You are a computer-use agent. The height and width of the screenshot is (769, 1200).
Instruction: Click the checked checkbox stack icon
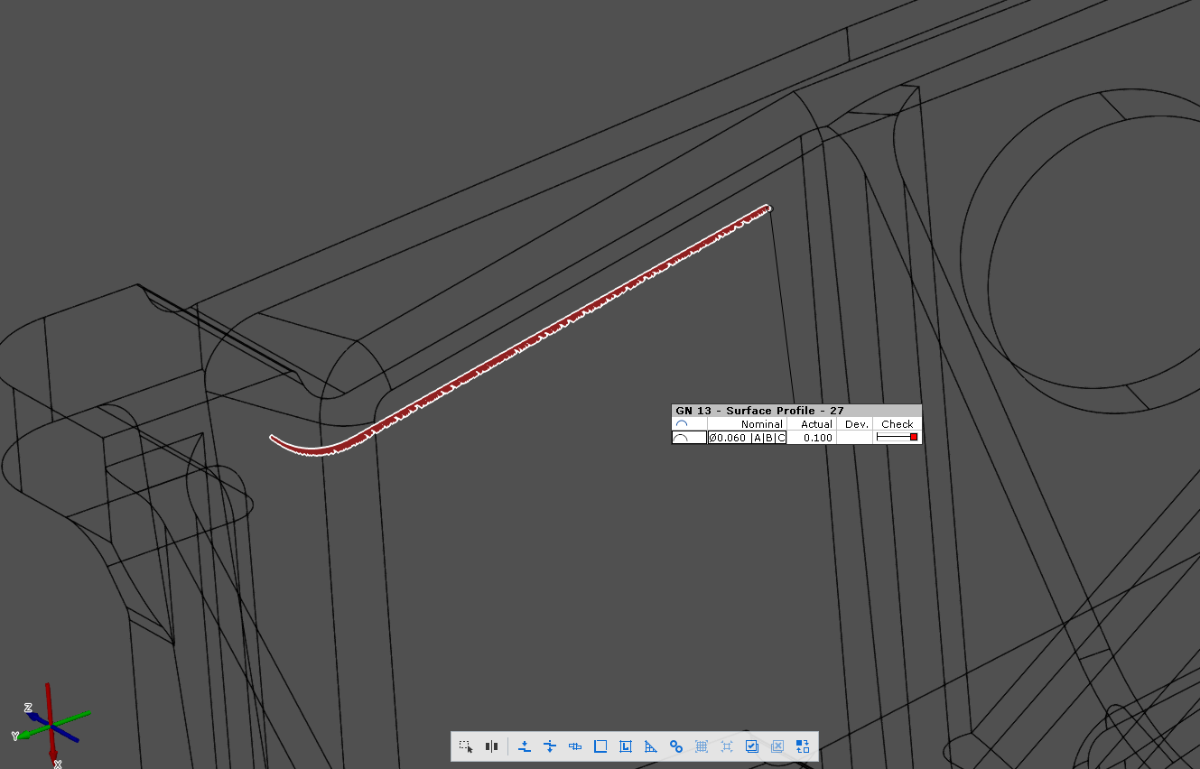pyautogui.click(x=752, y=746)
